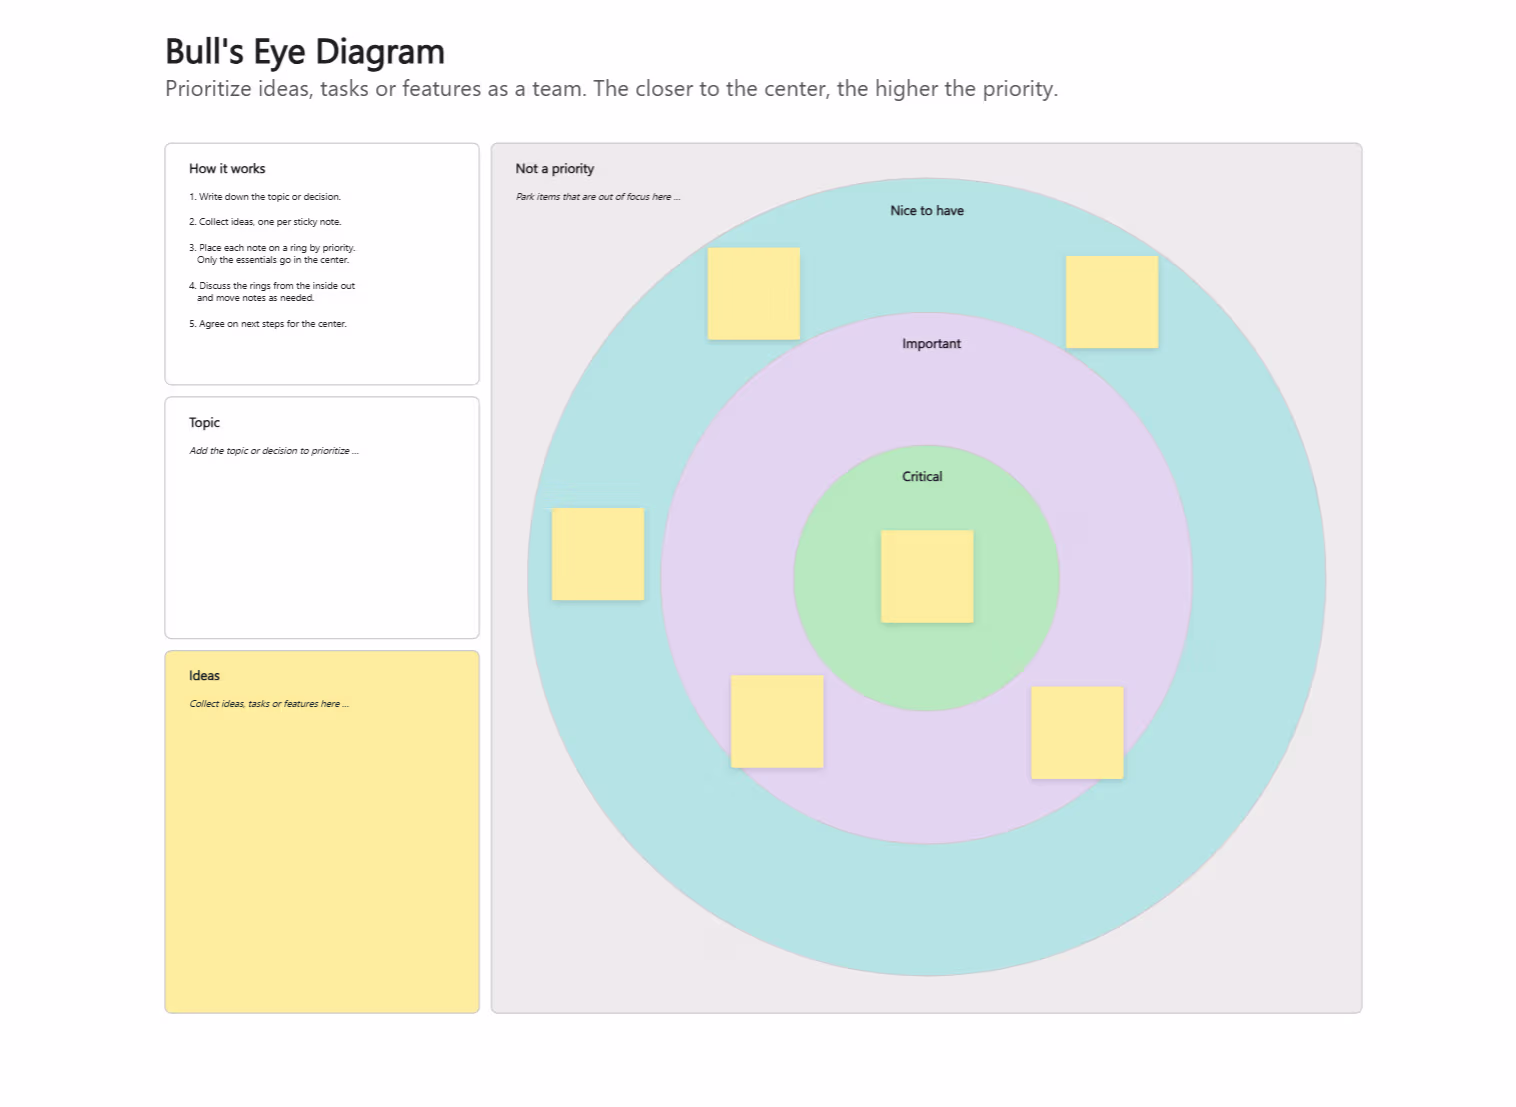
Task: Select the sticky note right of "Nice to have" label
Action: (x=1112, y=302)
